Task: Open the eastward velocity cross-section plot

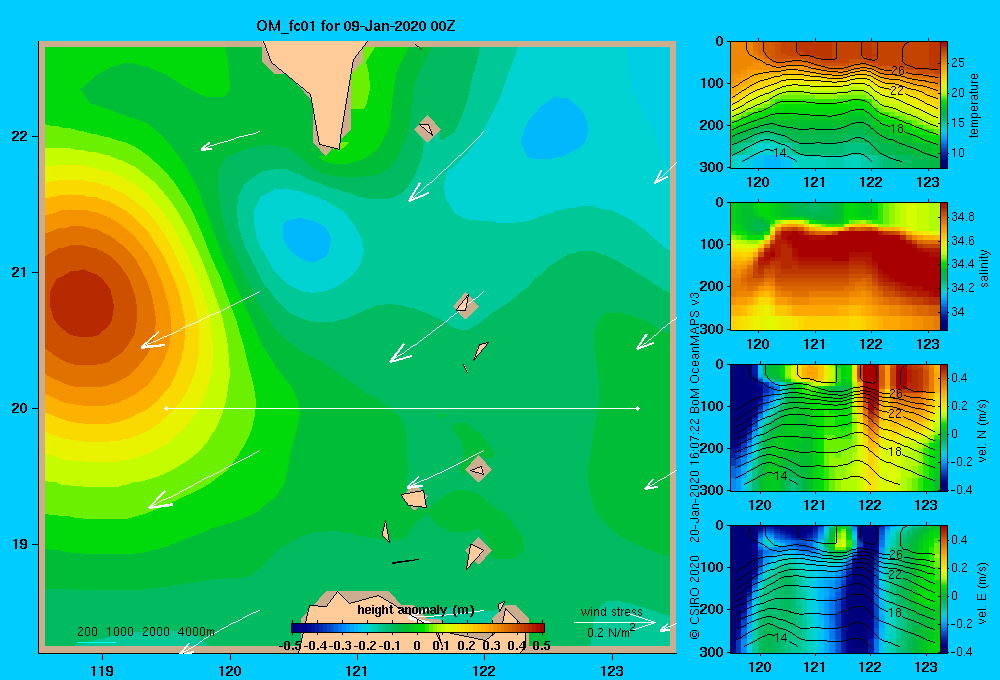Action: coord(834,589)
